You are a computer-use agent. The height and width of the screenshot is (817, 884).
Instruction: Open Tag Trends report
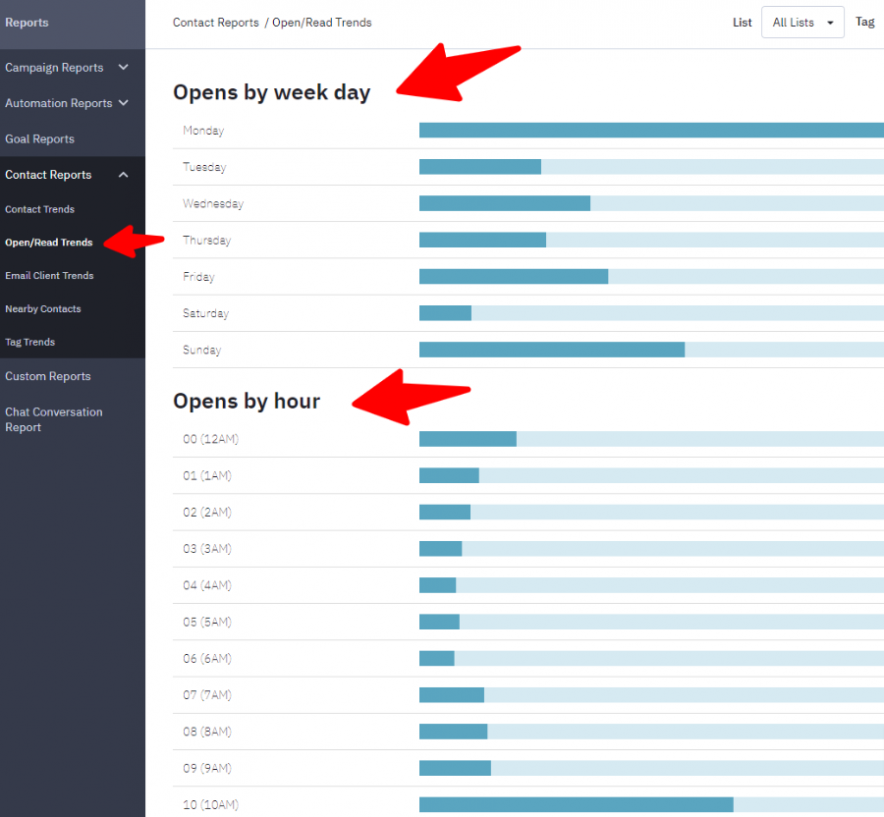(x=30, y=342)
